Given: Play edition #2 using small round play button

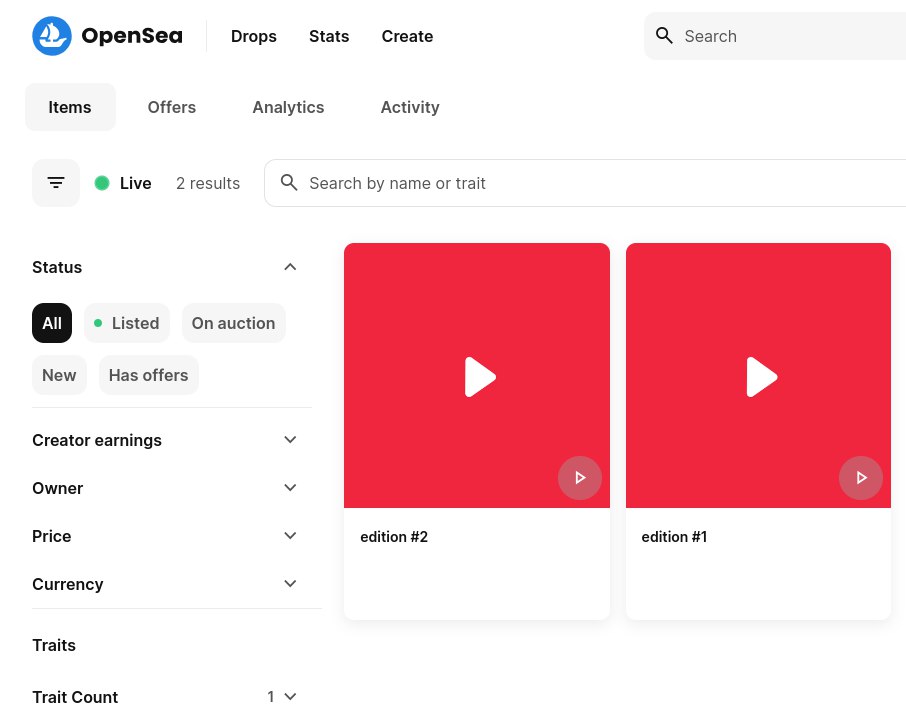Looking at the screenshot, I should pyautogui.click(x=579, y=478).
